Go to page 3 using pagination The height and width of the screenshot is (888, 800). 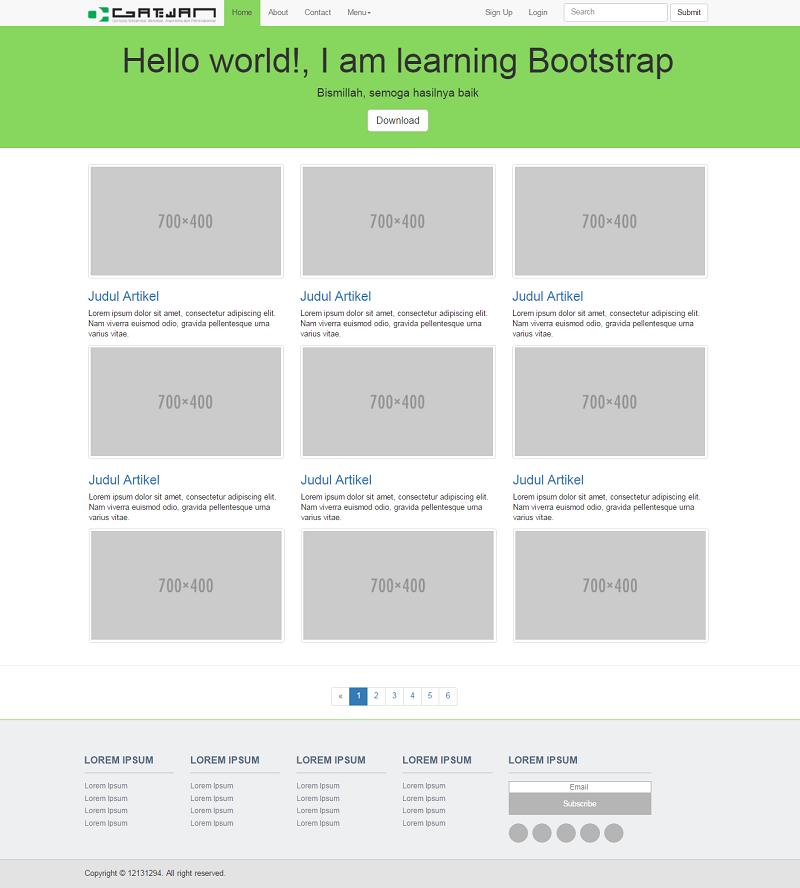pos(394,696)
